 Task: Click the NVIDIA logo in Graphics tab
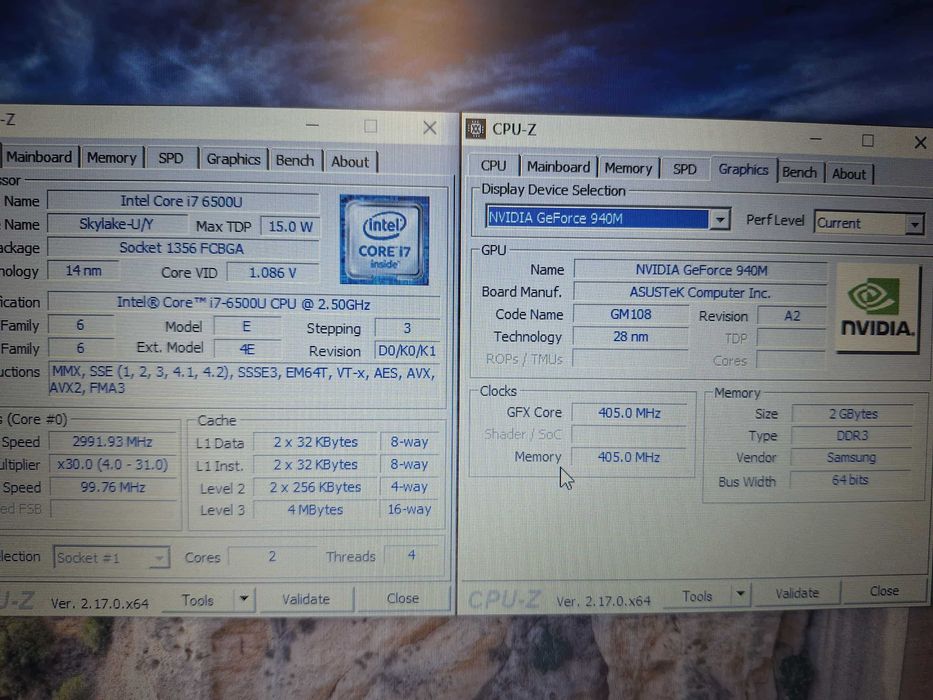877,308
